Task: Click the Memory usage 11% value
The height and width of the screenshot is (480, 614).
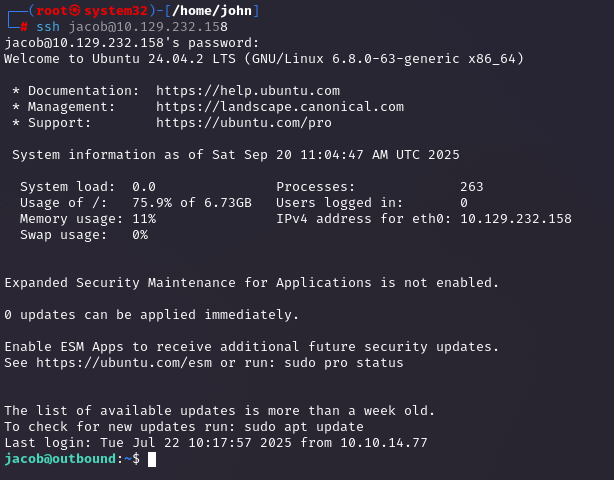Action: 144,219
